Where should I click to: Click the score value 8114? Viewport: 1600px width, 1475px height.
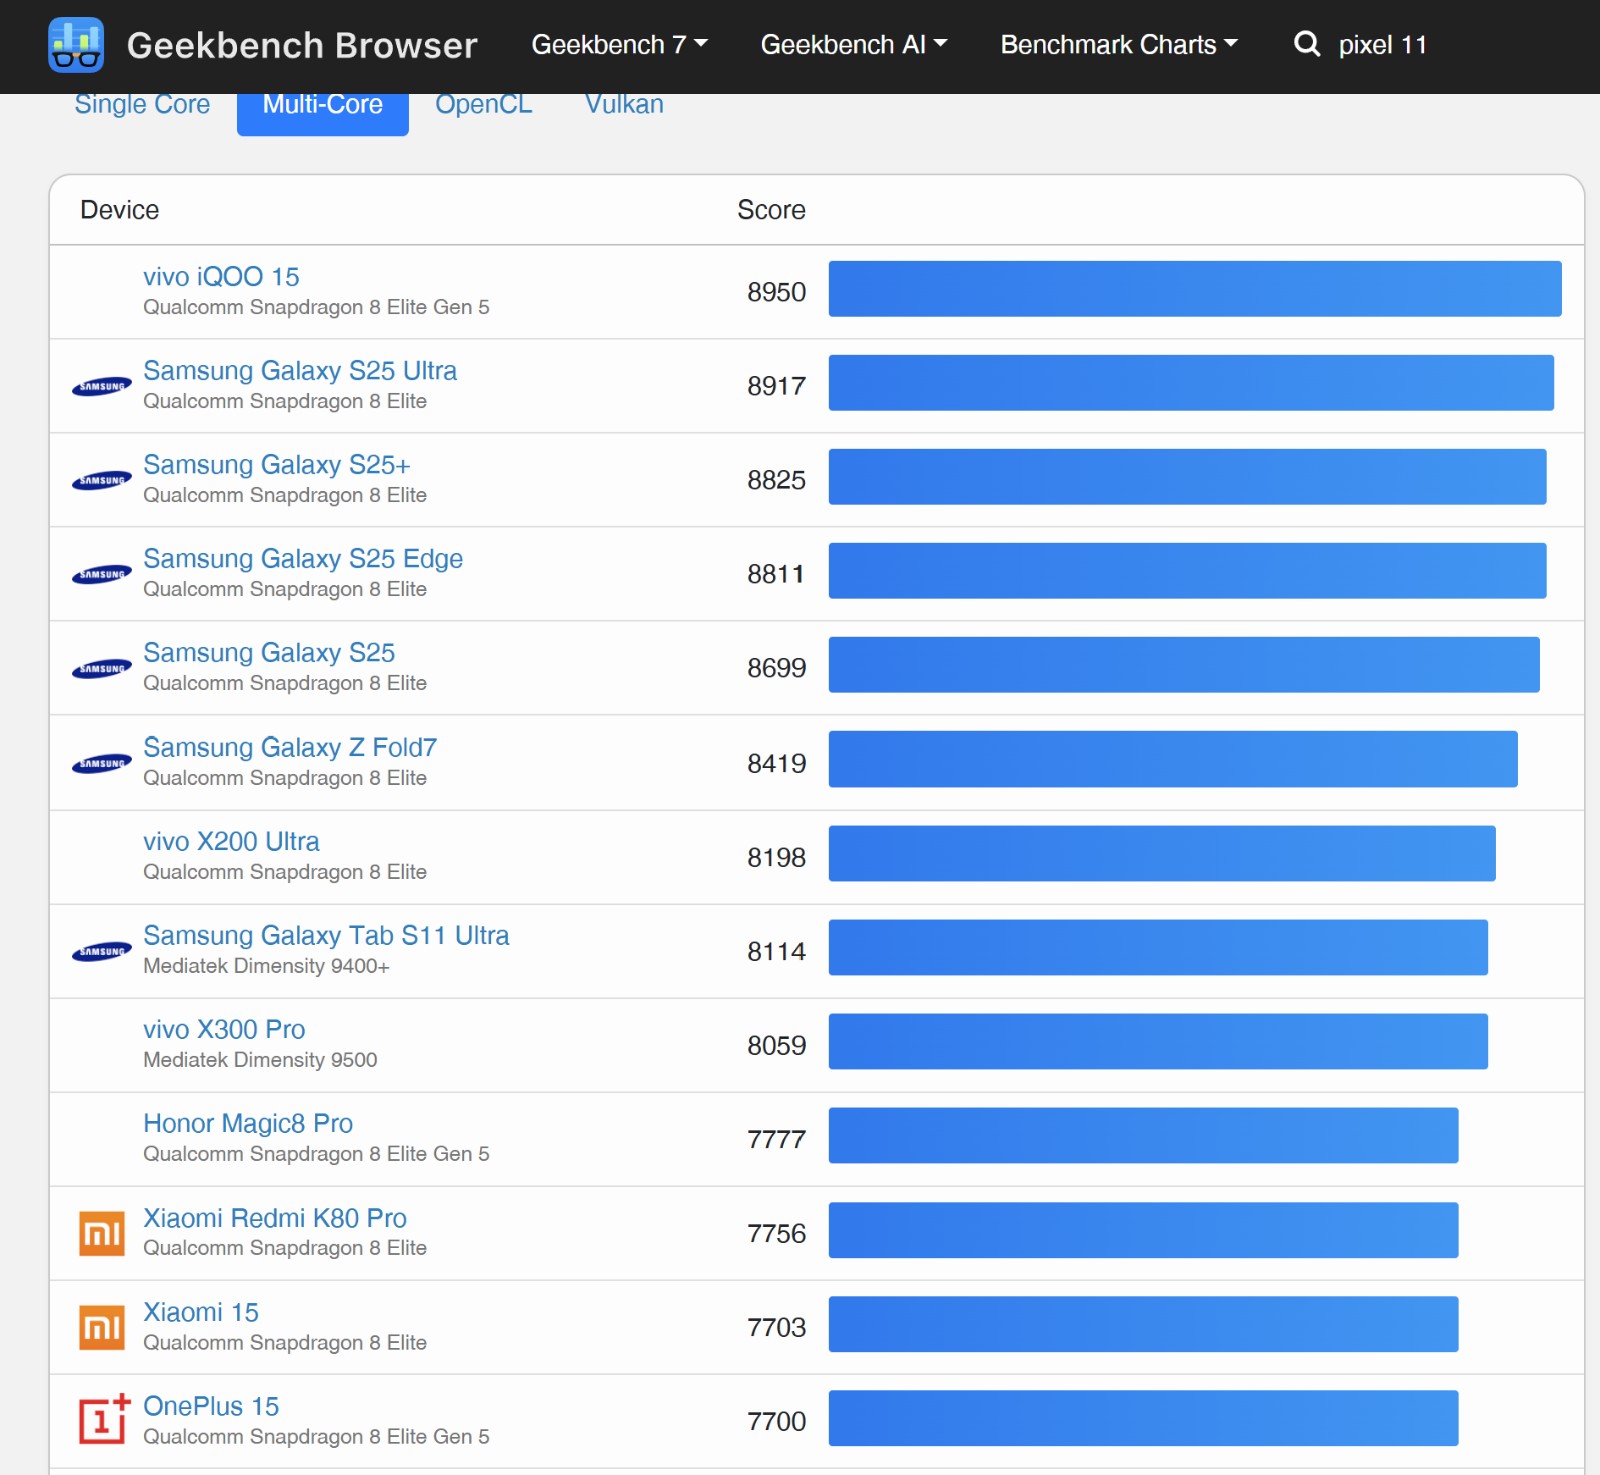(x=777, y=952)
